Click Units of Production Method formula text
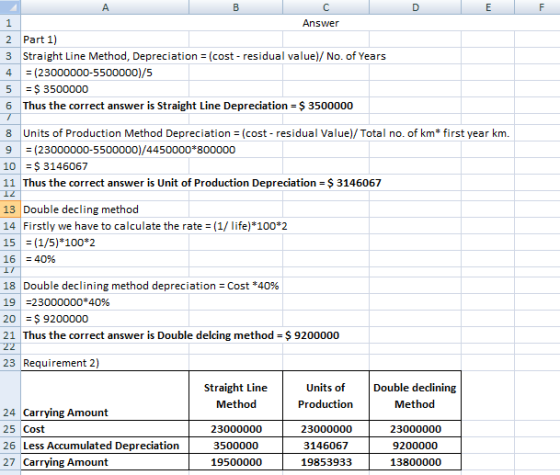560x475 pixels. coord(266,133)
